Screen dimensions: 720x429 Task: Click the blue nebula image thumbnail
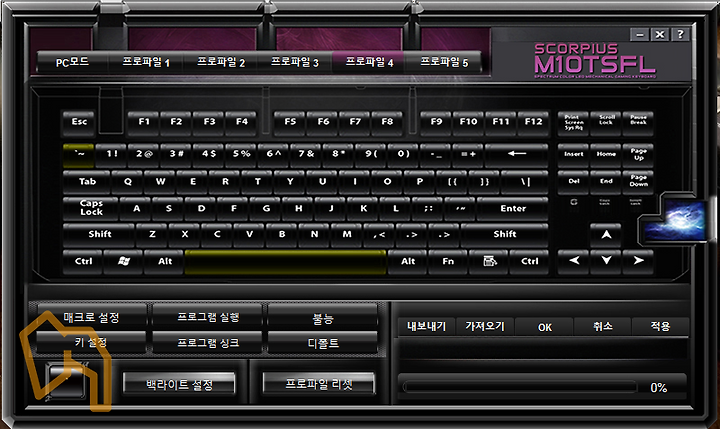675,220
